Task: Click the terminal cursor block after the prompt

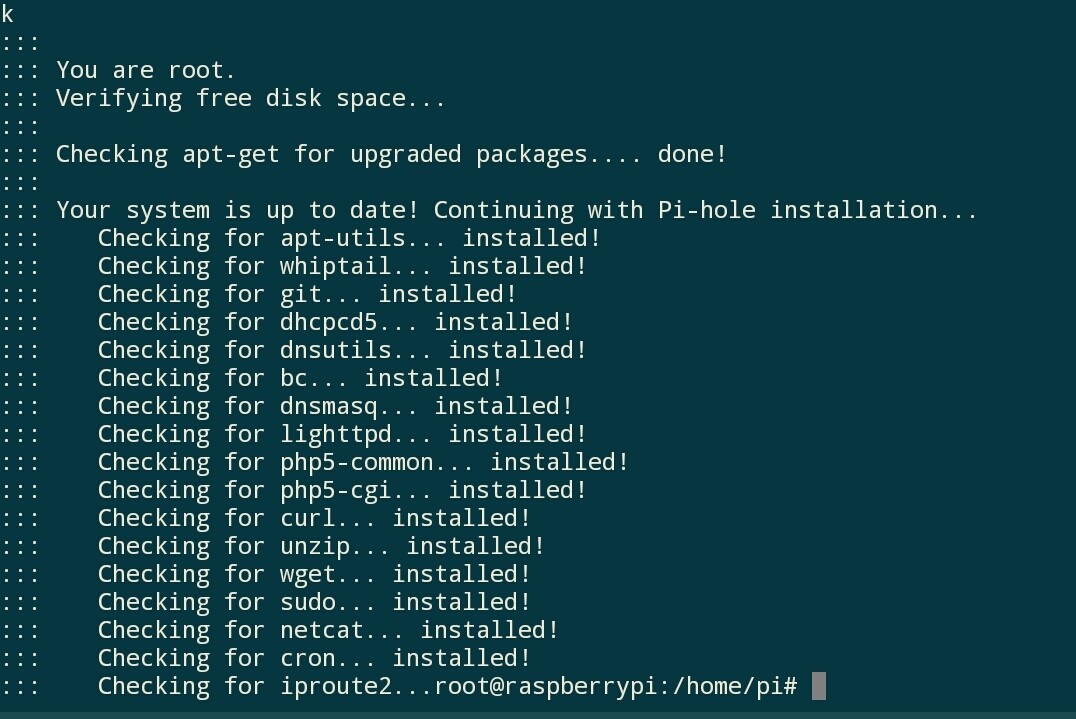Action: click(x=818, y=686)
